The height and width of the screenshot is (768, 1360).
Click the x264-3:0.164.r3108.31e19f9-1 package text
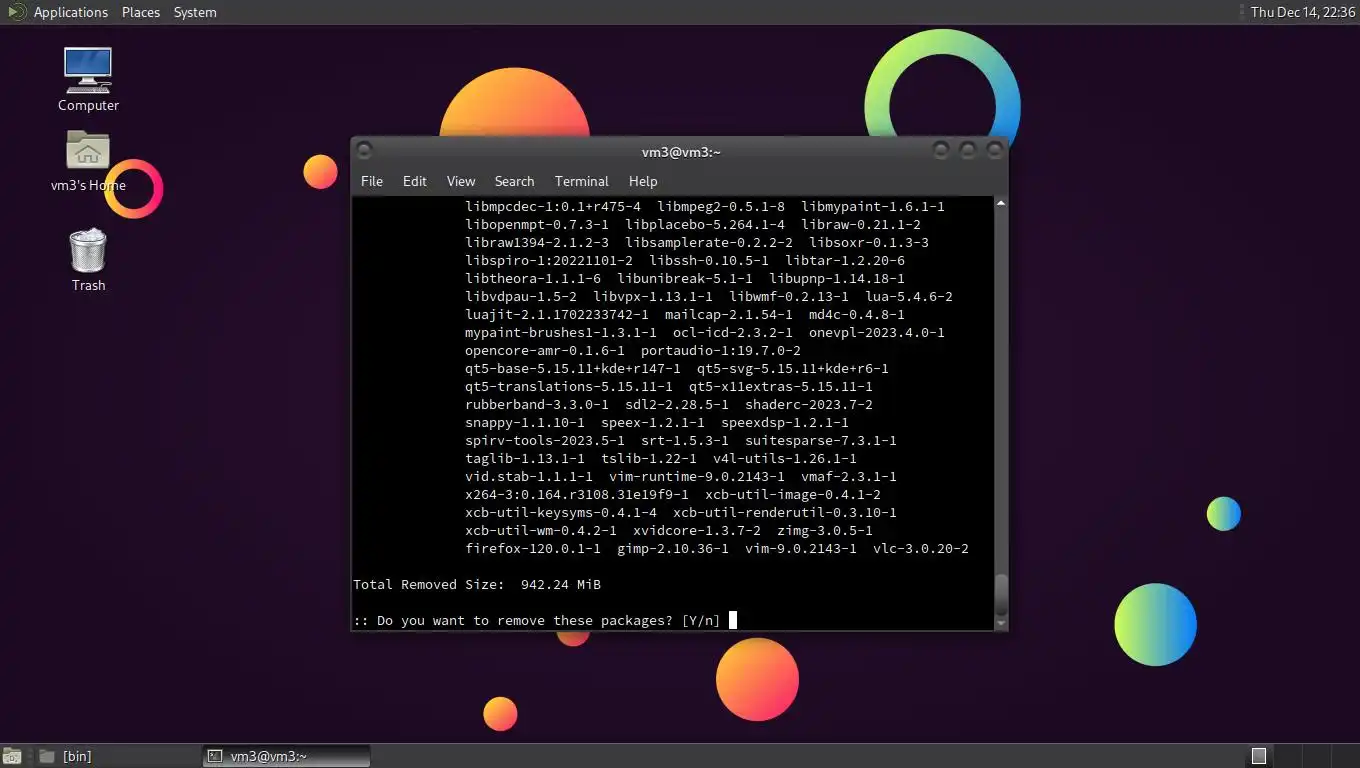click(x=577, y=495)
